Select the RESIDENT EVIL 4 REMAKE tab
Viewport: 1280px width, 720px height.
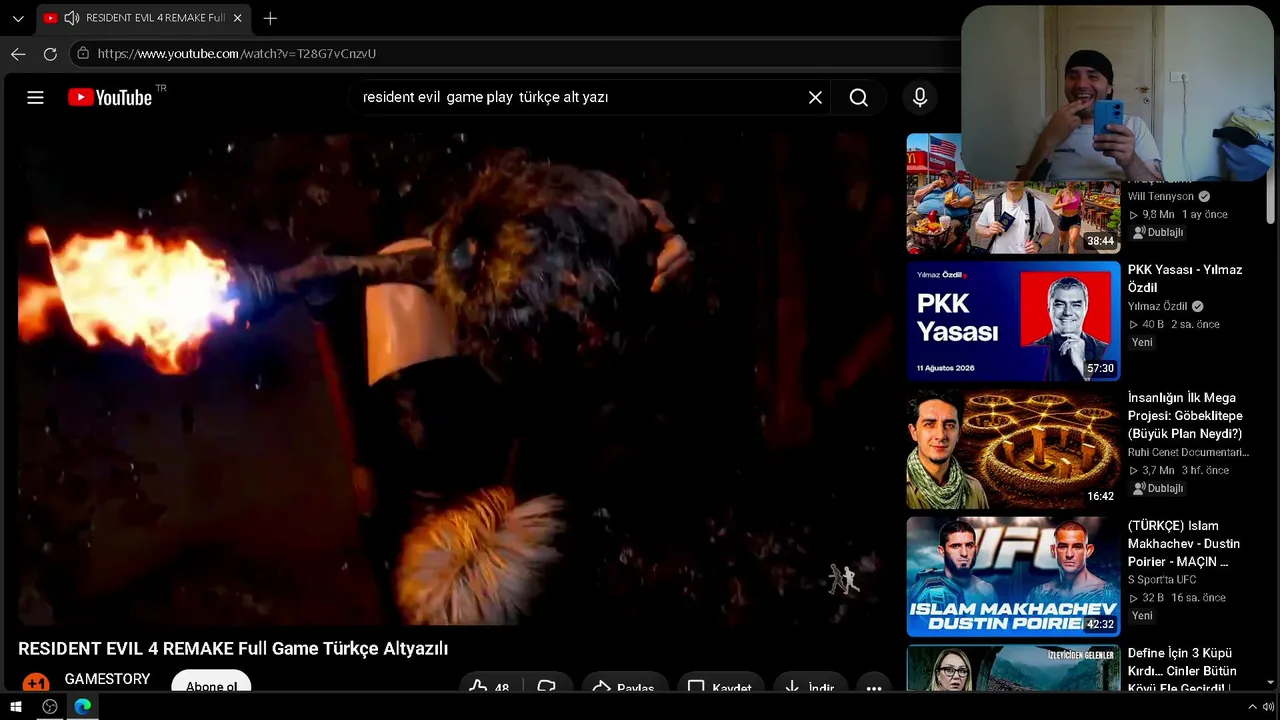pyautogui.click(x=145, y=18)
